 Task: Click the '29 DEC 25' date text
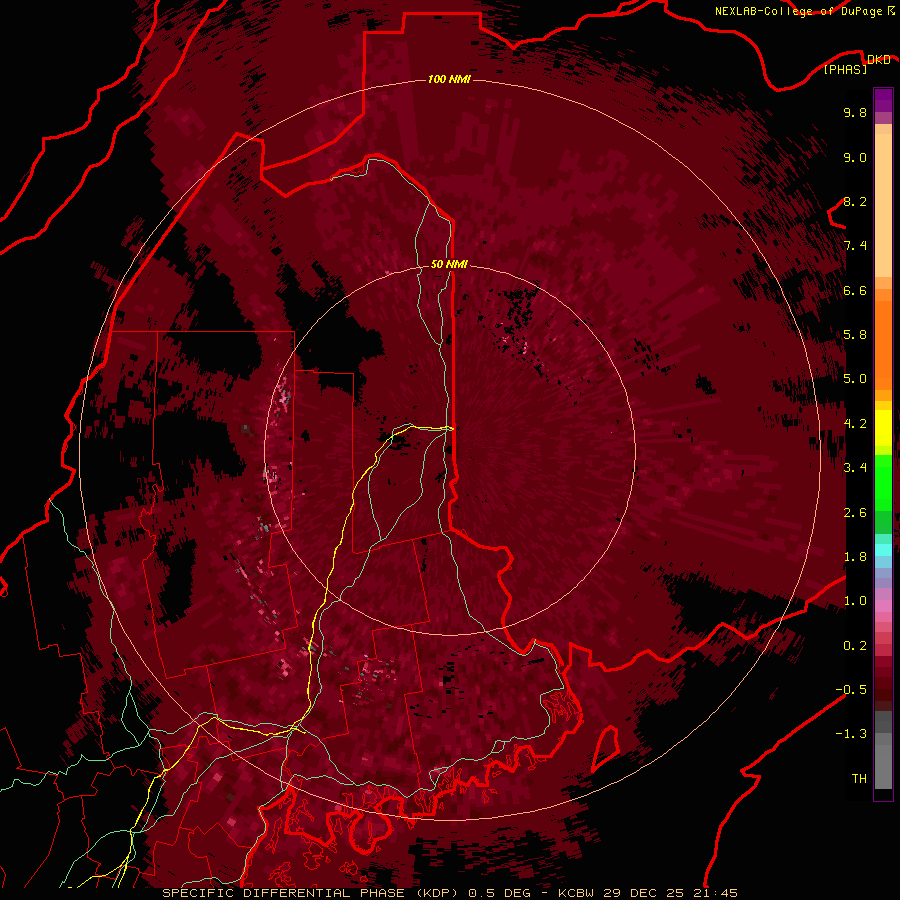[x=645, y=893]
